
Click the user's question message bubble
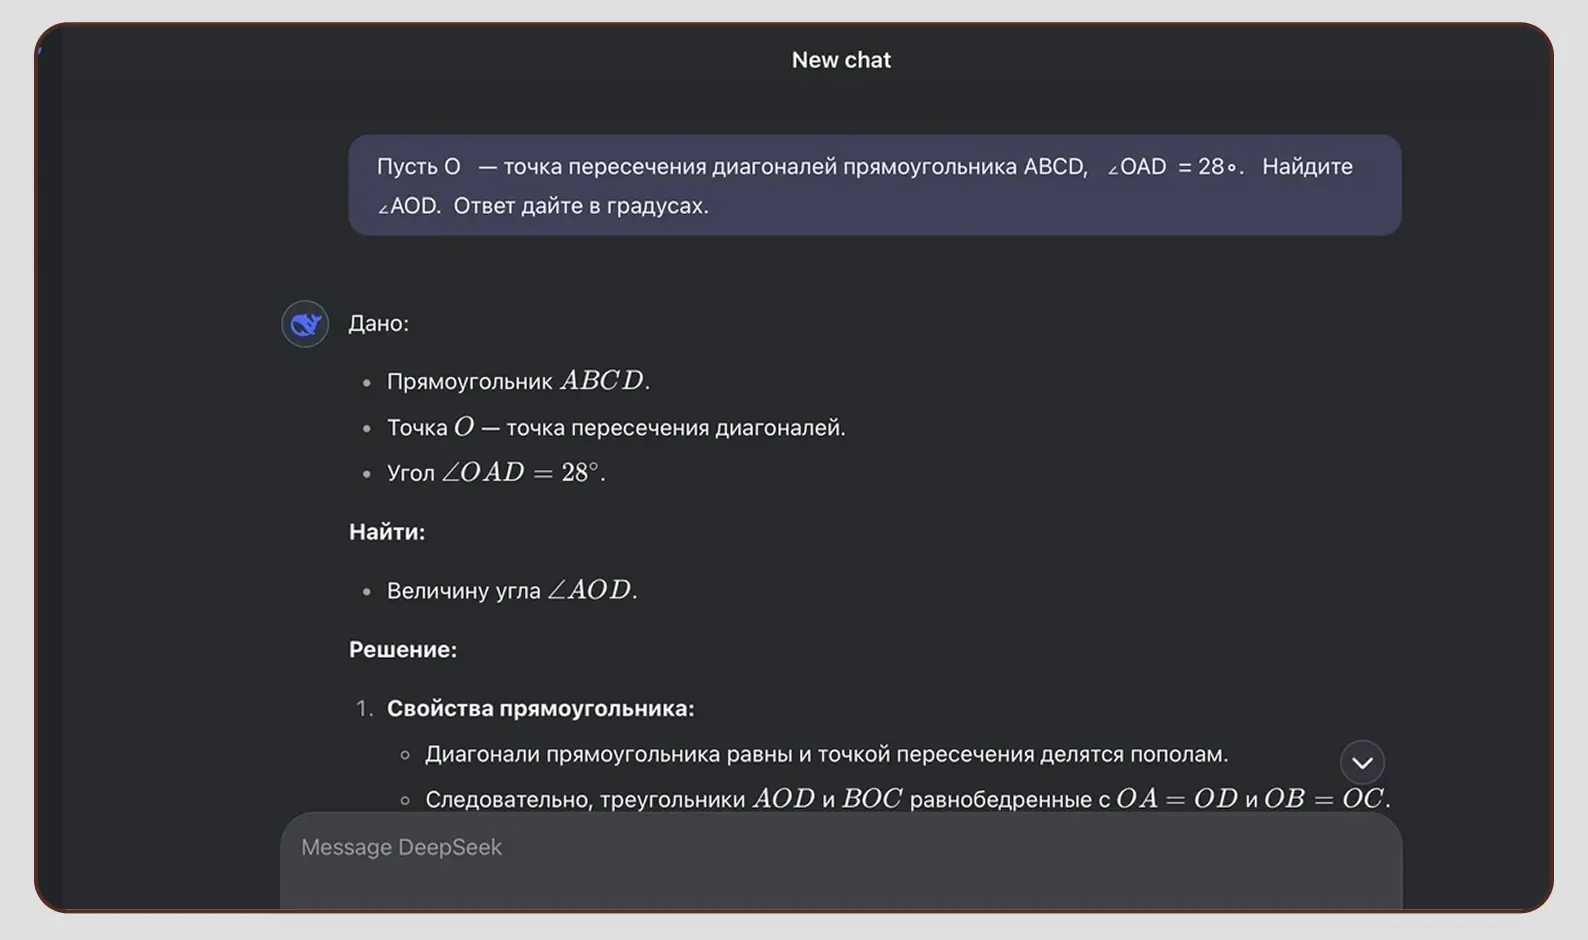(x=874, y=186)
